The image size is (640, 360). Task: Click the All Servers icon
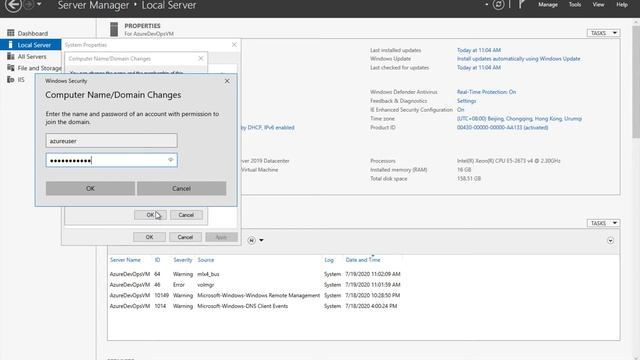click(11, 56)
